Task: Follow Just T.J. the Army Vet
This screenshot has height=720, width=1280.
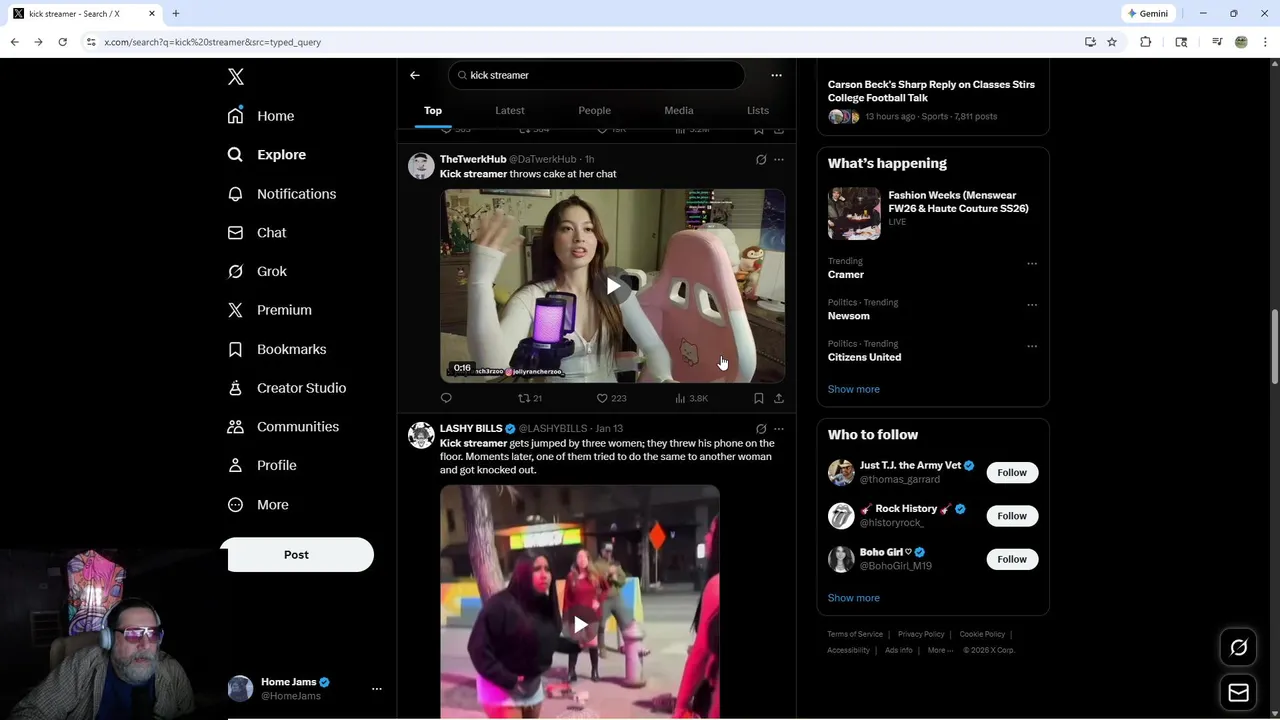Action: point(1012,472)
